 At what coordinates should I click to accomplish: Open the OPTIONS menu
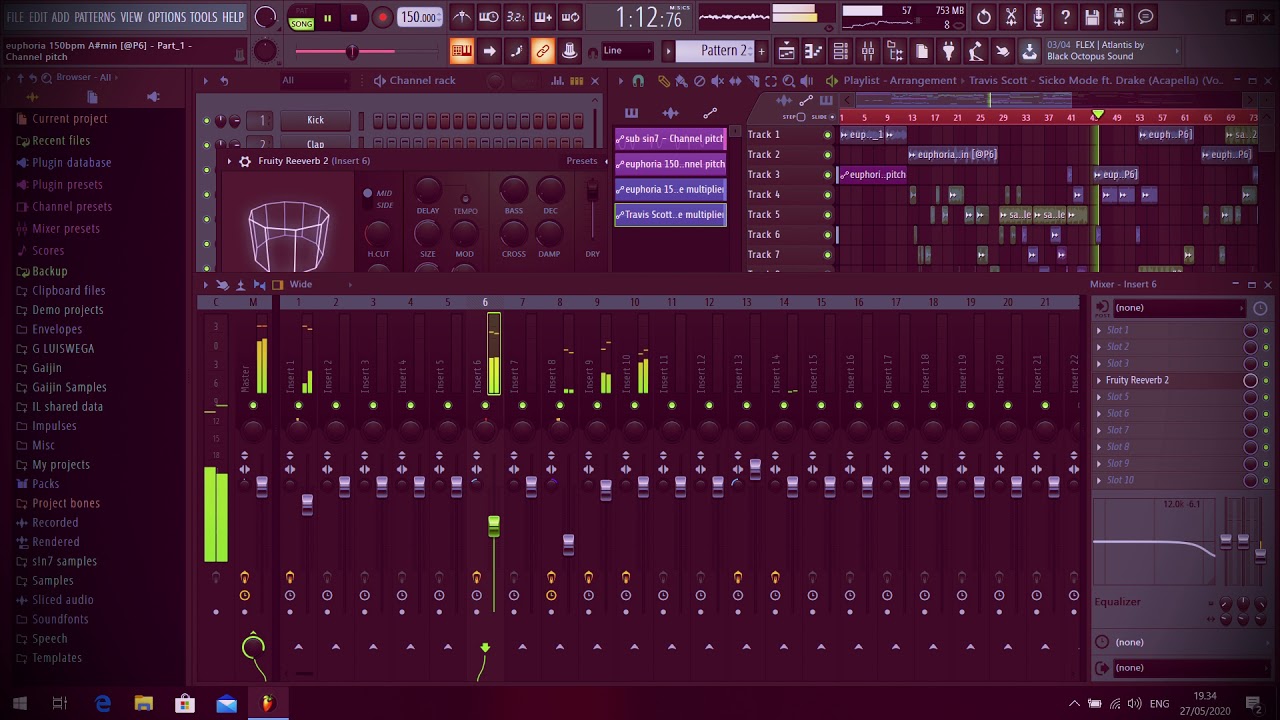tap(167, 17)
